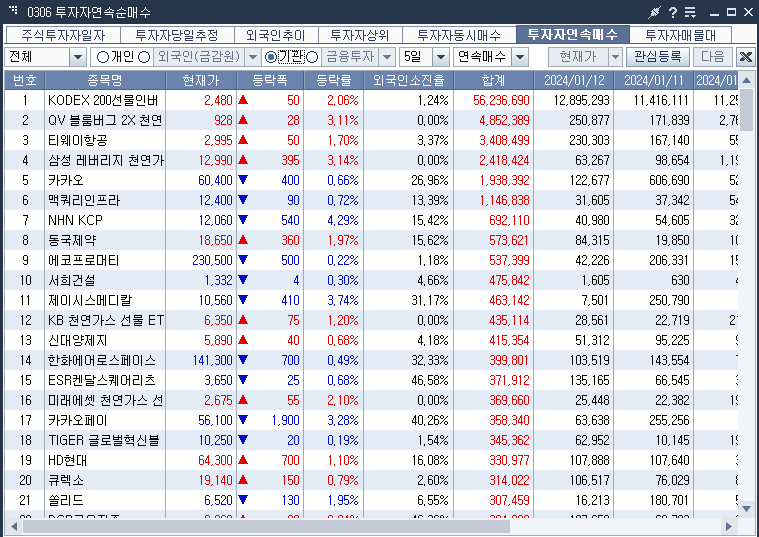Select the 투자자연속매수 tab
Image resolution: width=759 pixels, height=537 pixels.
573,34
